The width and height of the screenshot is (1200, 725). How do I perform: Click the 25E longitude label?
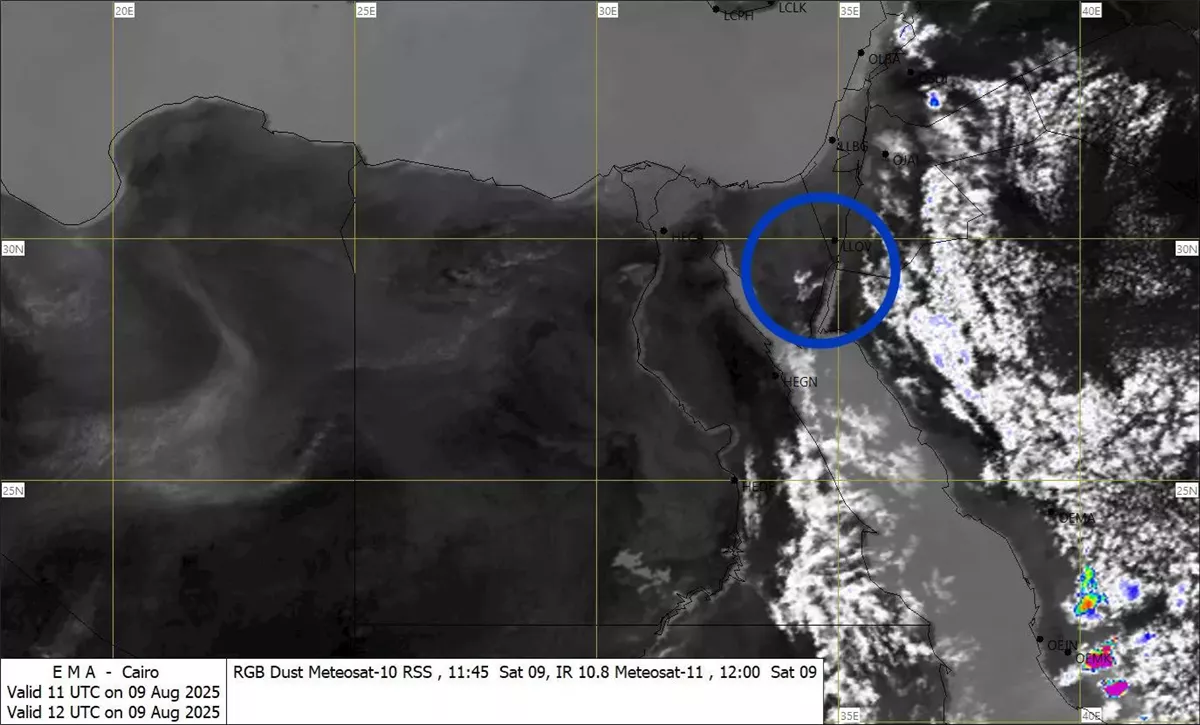coord(366,11)
